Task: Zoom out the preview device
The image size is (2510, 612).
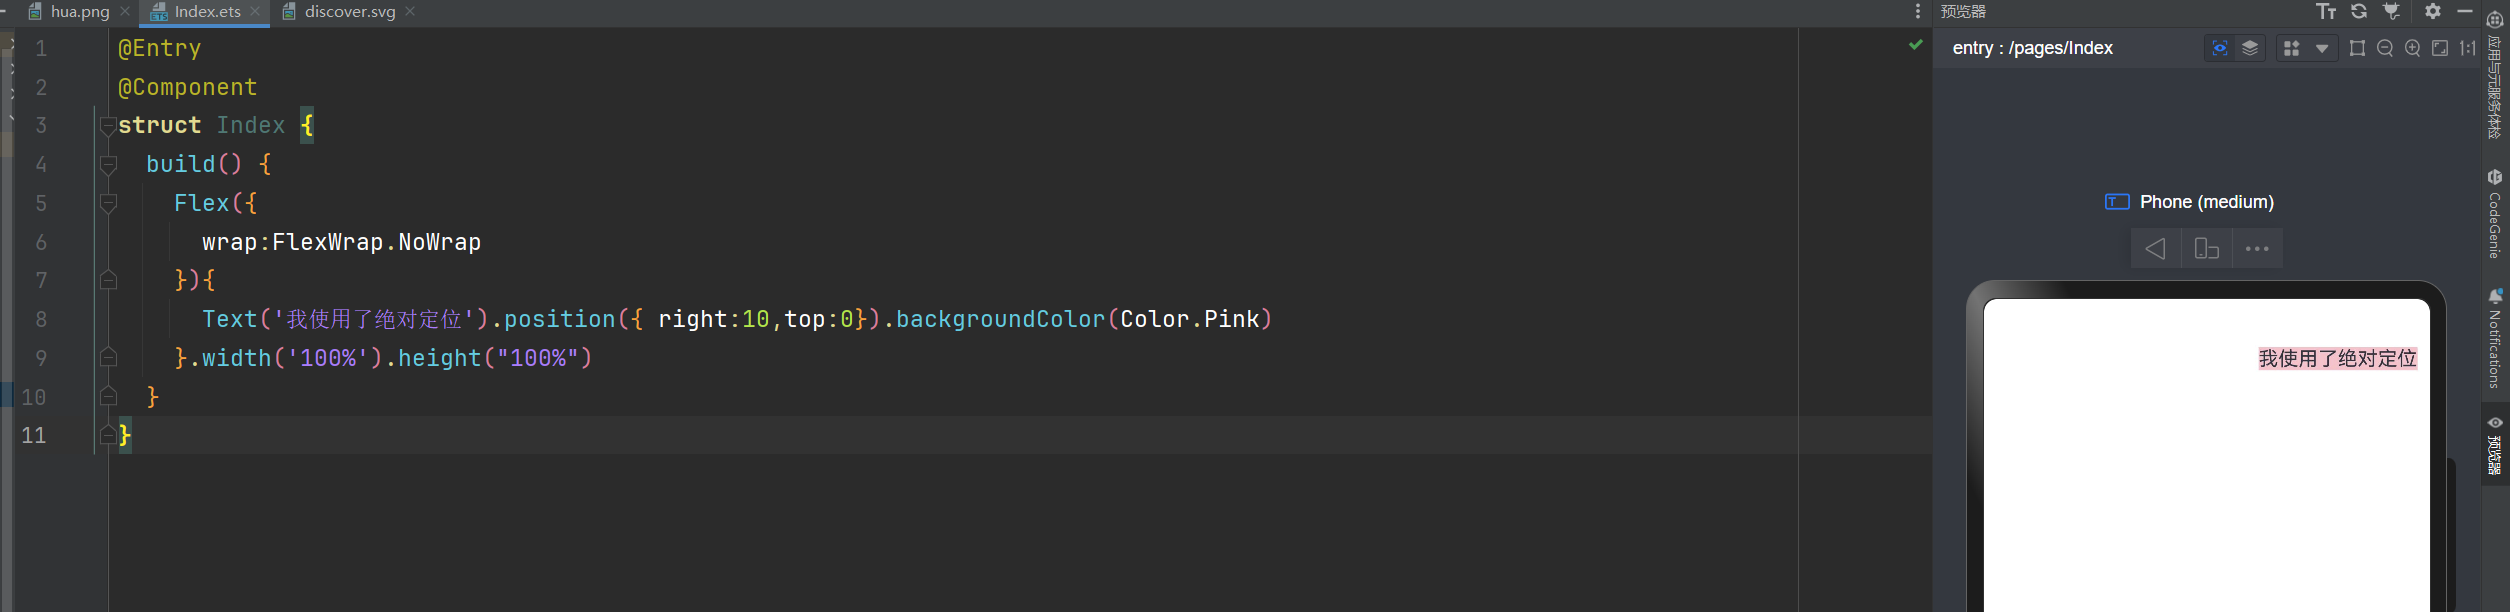Action: (x=2385, y=48)
